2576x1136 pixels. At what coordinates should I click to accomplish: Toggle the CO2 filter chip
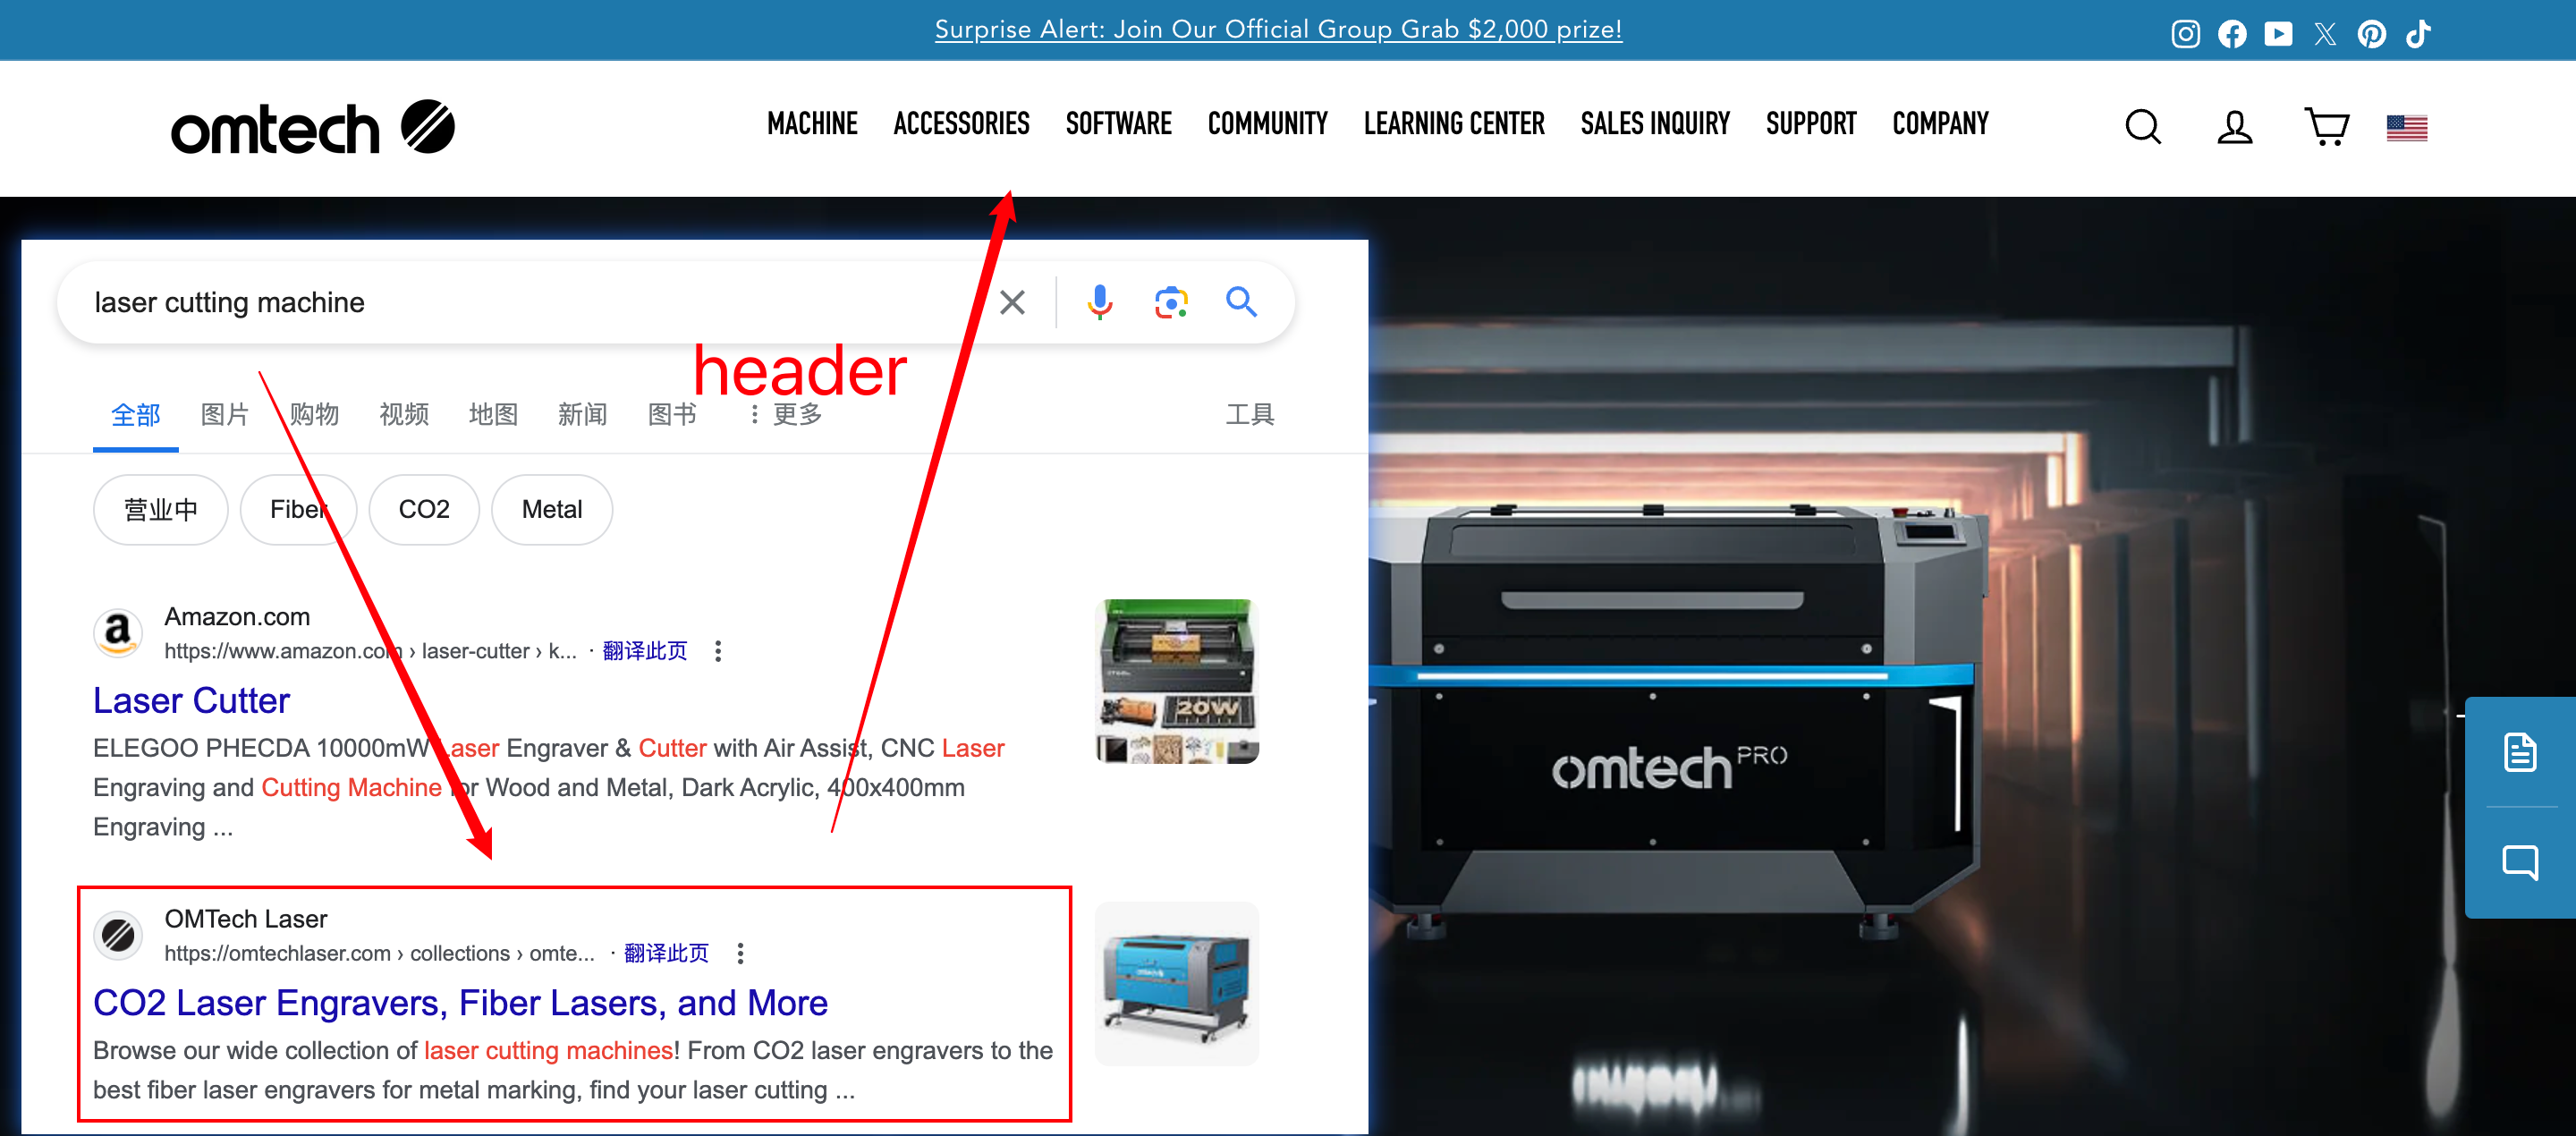pyautogui.click(x=424, y=510)
